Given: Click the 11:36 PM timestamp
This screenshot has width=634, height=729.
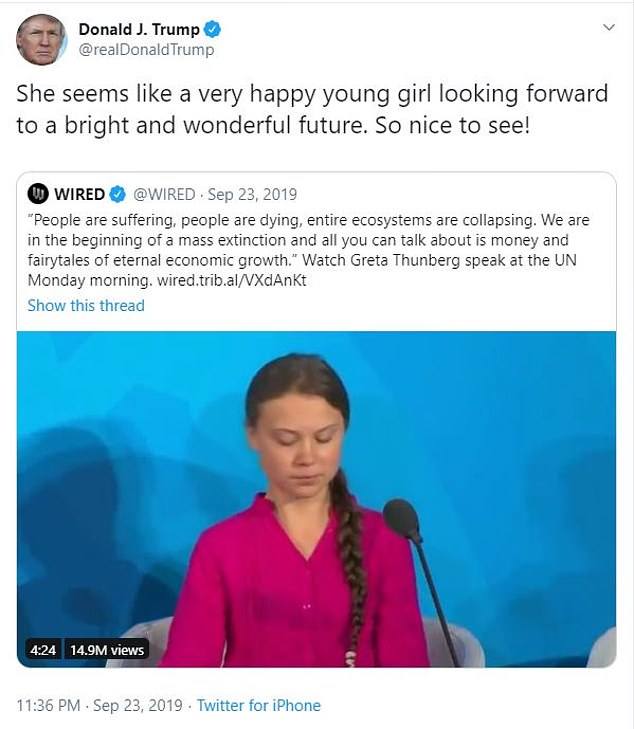Looking at the screenshot, I should click(48, 705).
